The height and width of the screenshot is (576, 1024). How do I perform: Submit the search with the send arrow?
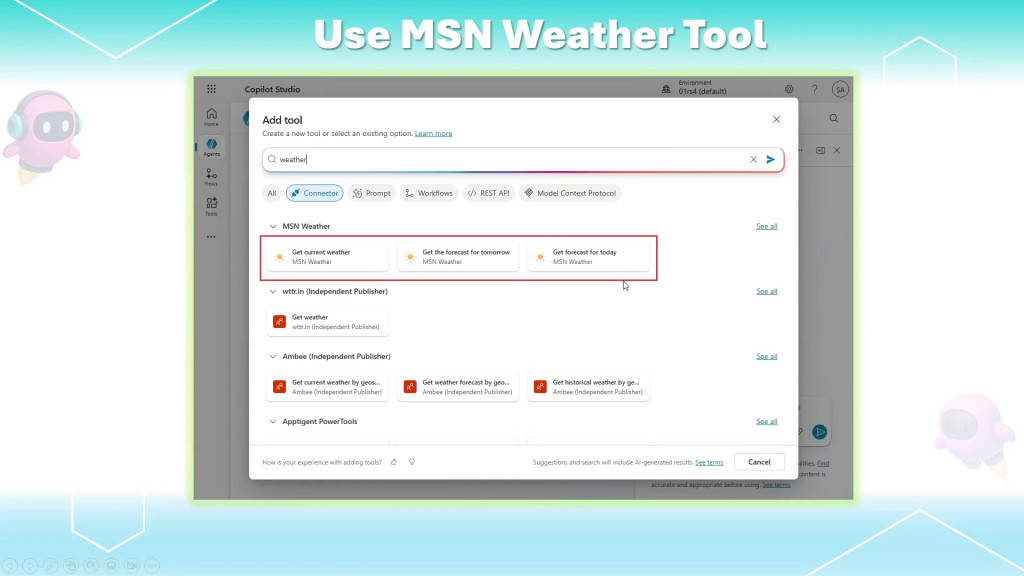pos(771,159)
